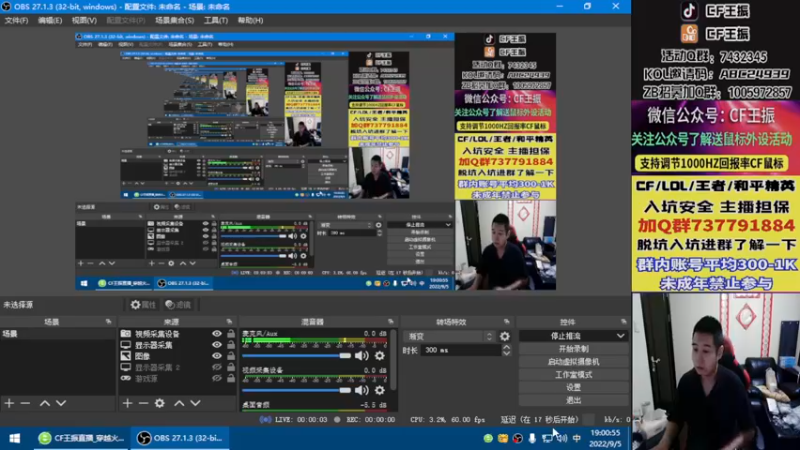Open audio settings gear for 视频采集设备 mixer channel
The image size is (800, 450).
(380, 390)
